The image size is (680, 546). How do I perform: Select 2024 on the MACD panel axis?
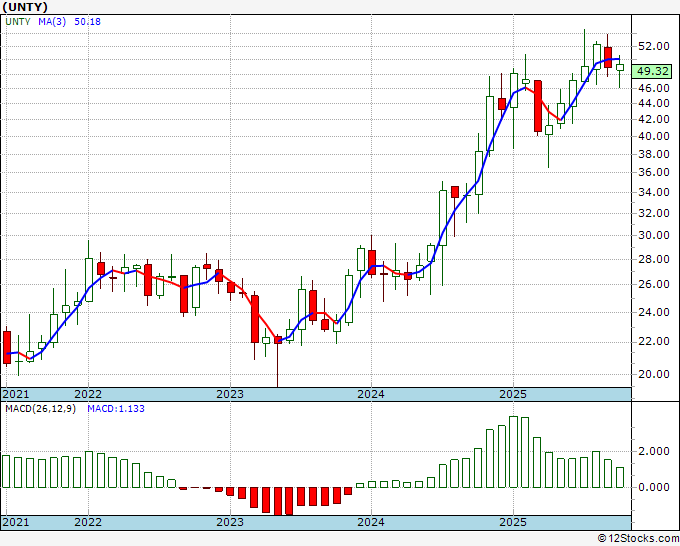(371, 523)
